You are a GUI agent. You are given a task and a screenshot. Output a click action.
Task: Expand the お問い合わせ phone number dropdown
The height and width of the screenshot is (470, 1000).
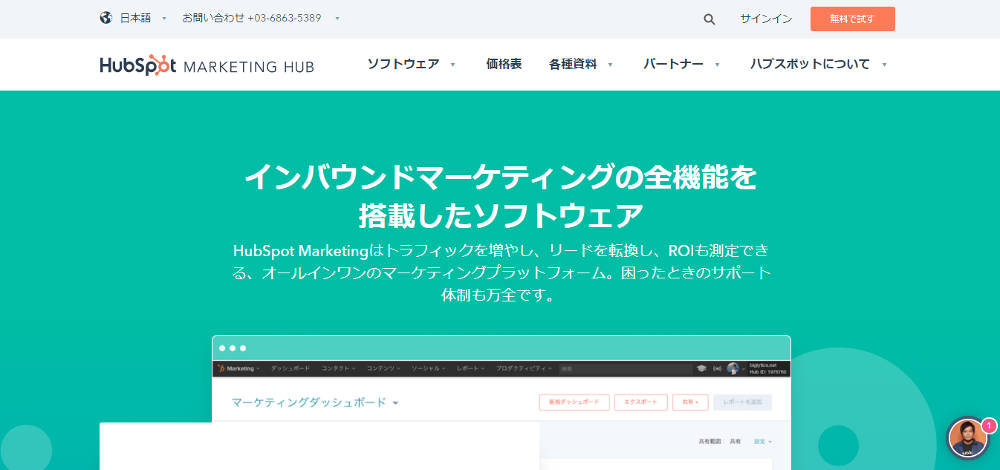[261, 18]
